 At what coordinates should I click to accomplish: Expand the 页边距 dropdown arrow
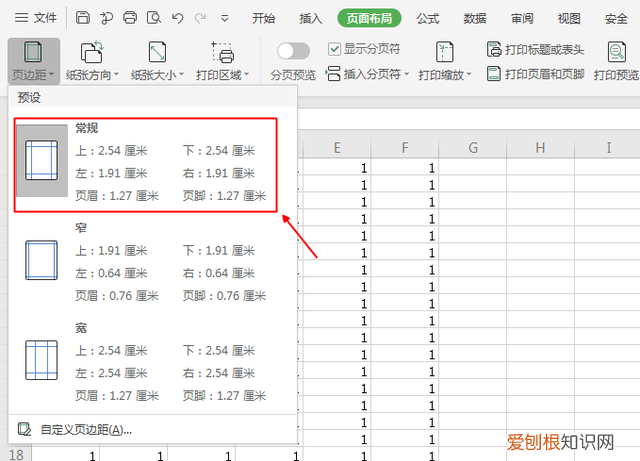coord(51,75)
